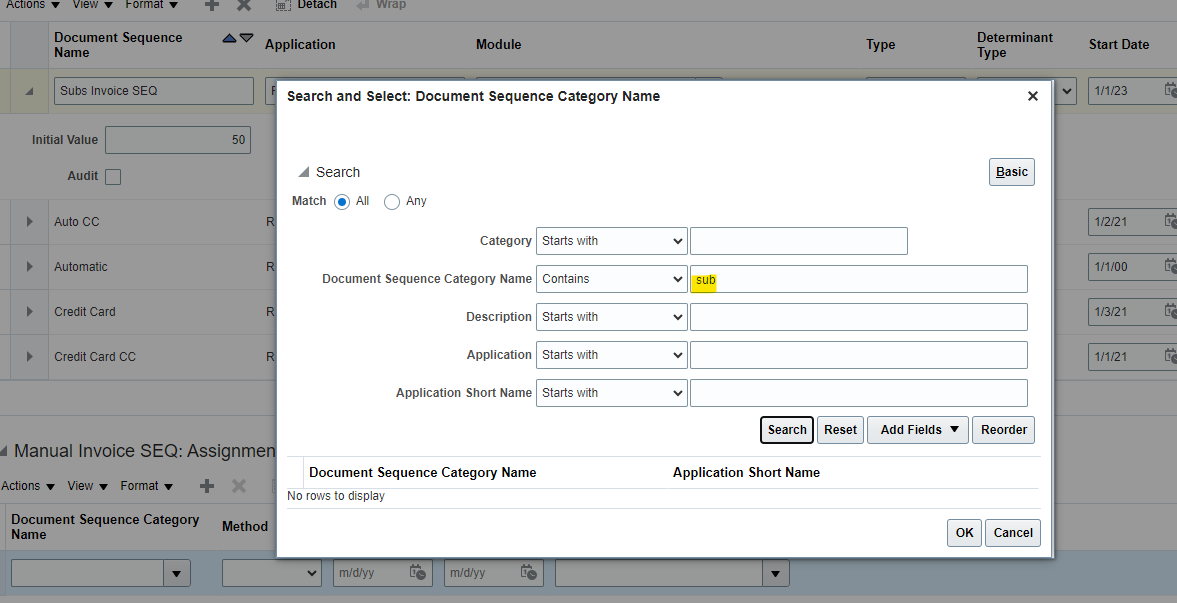This screenshot has height=603, width=1177.
Task: Click the Reset button to clear search fields
Action: 840,430
